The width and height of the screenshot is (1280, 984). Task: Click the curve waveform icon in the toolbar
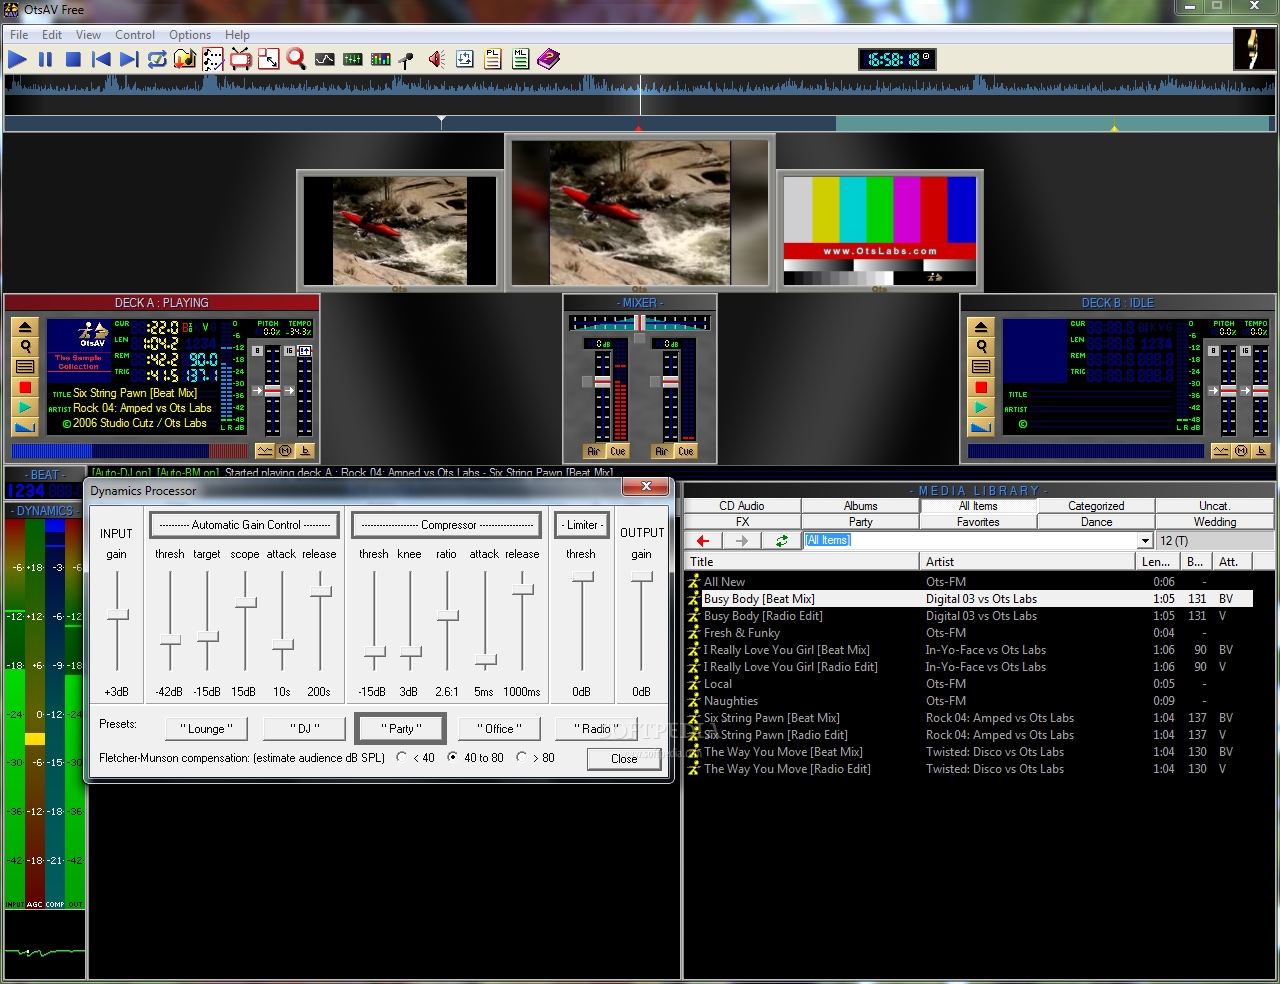(x=325, y=59)
